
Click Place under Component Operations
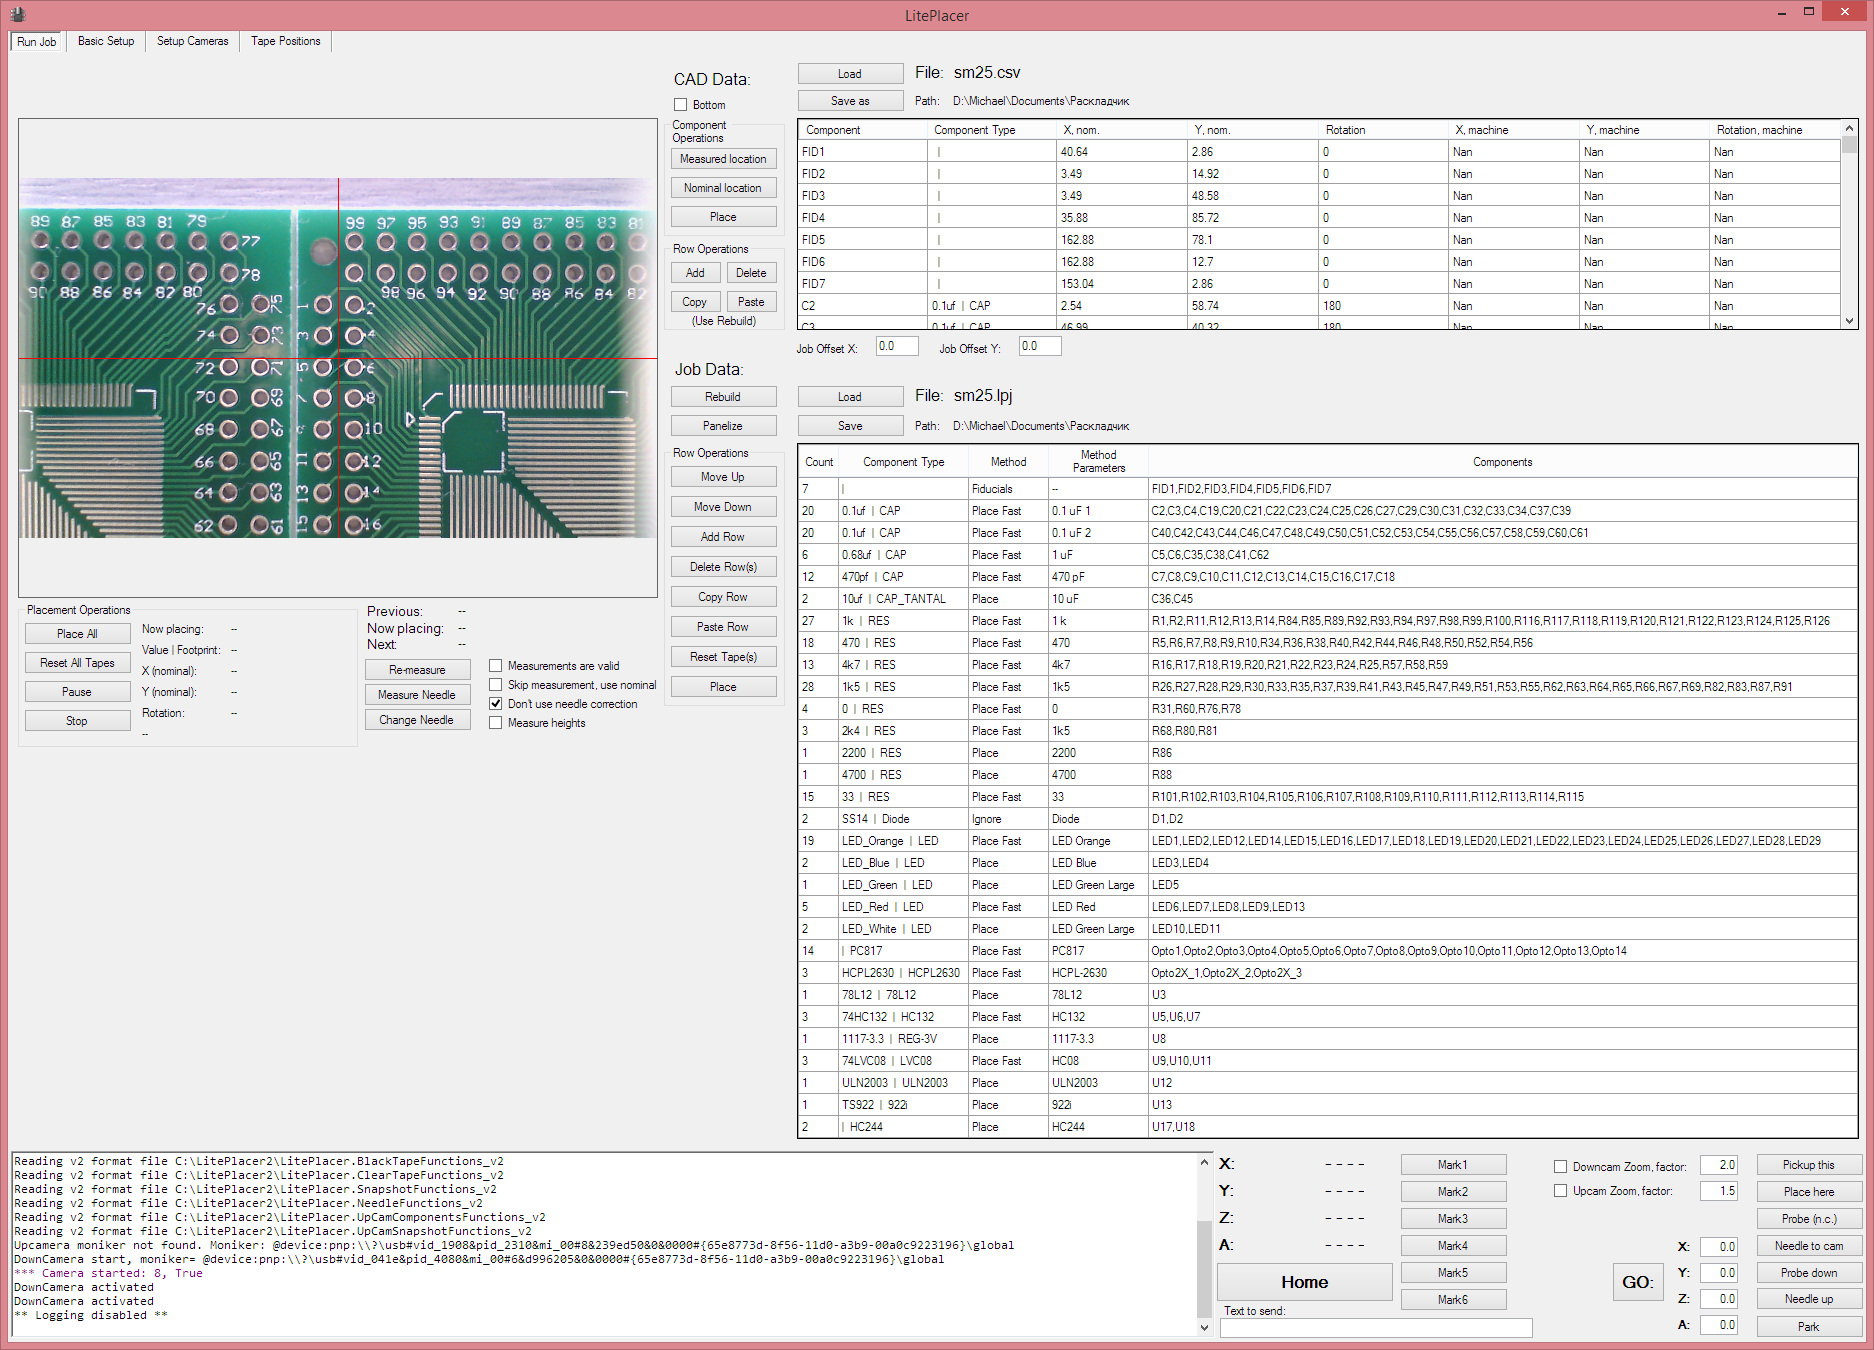coord(723,217)
